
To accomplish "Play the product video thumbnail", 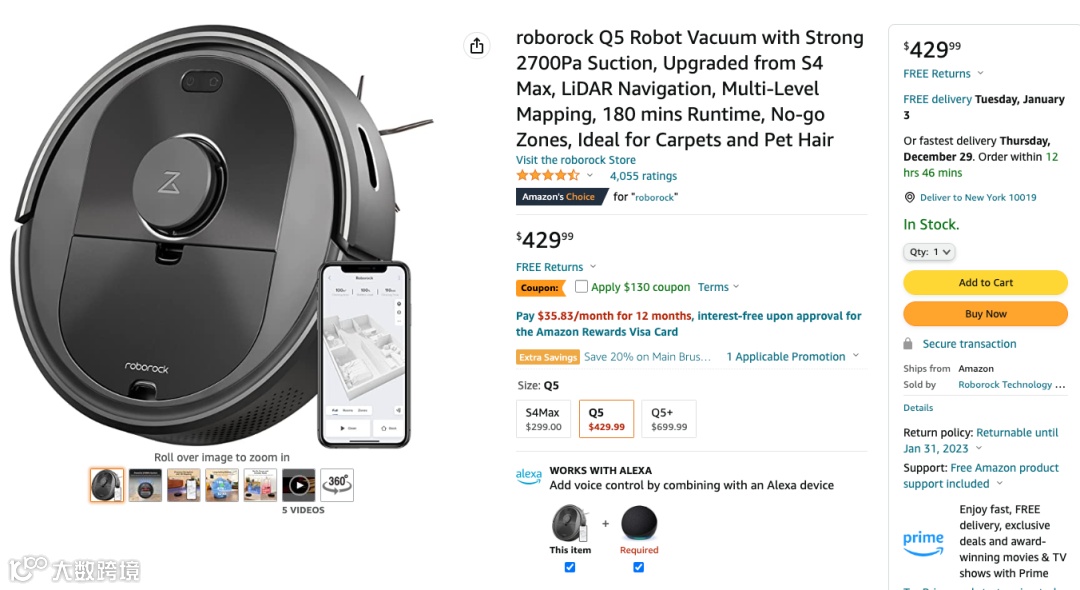I will (299, 485).
